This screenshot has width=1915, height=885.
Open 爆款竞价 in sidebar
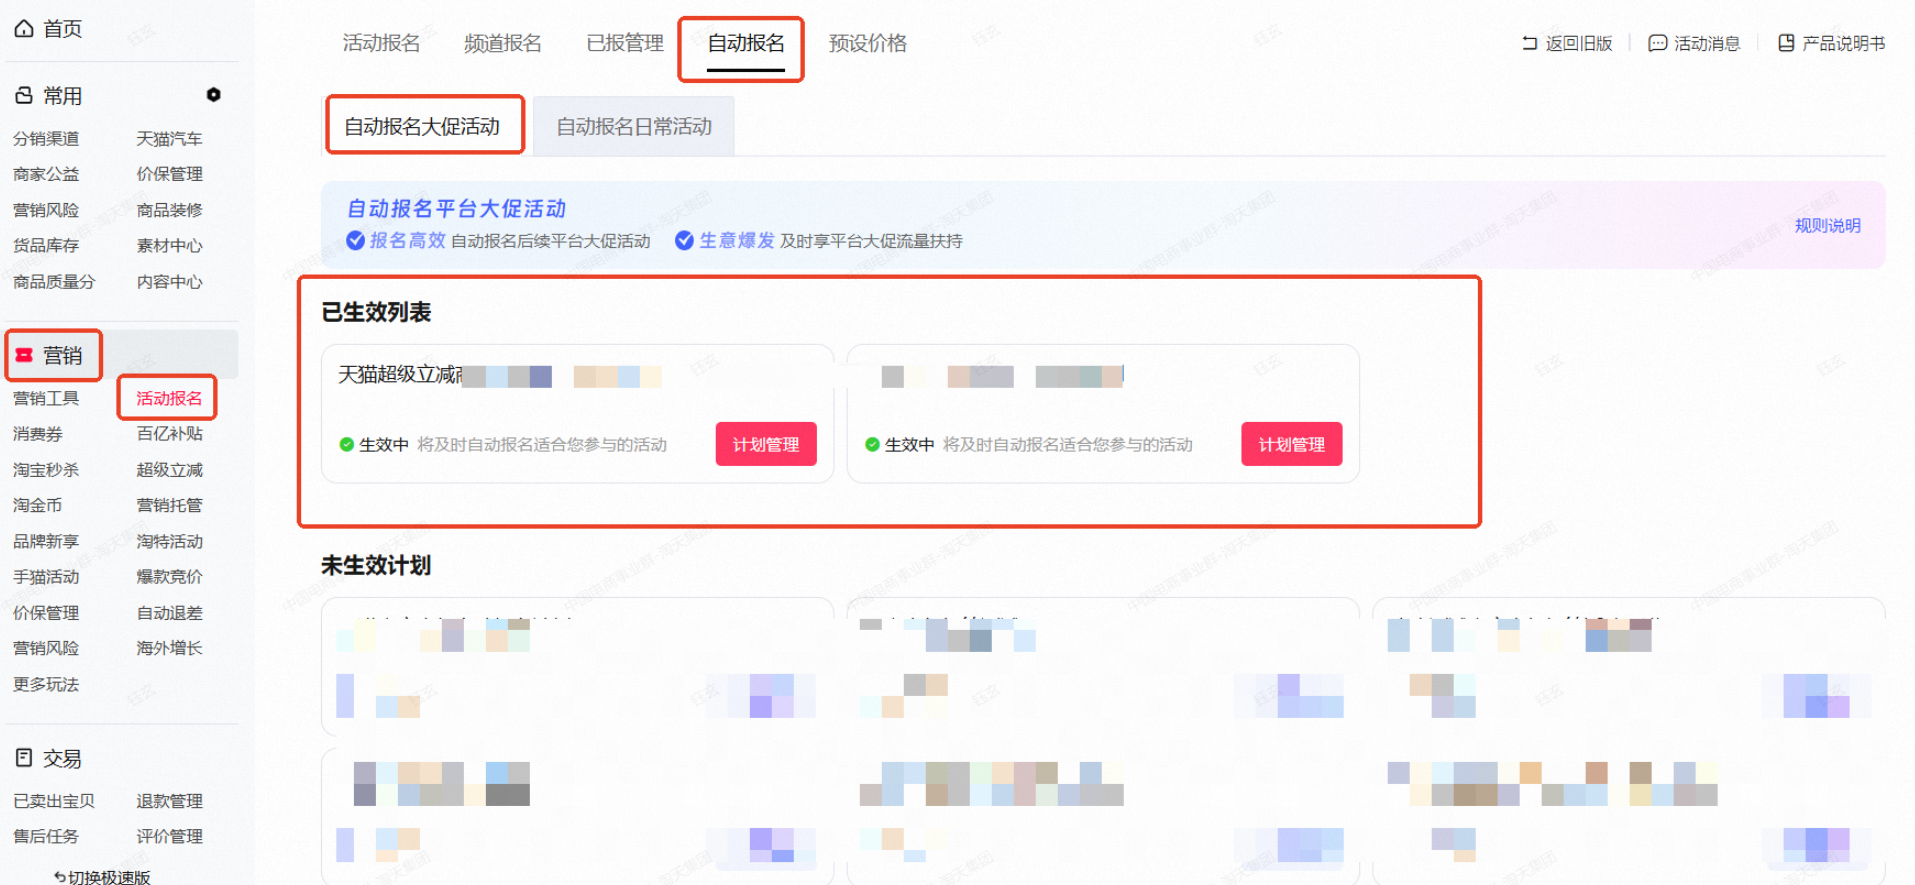pyautogui.click(x=169, y=577)
